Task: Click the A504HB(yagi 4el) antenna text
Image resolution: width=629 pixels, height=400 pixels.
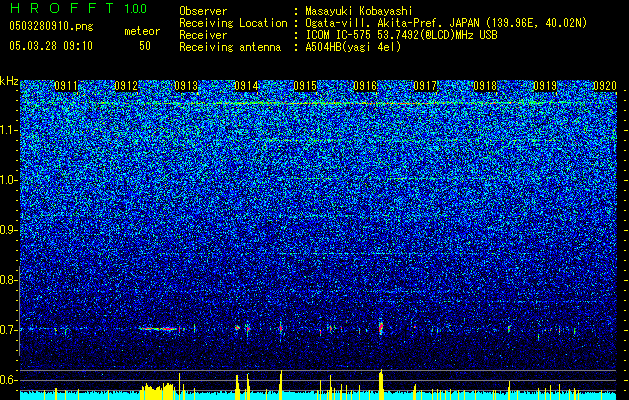Action: [353, 47]
